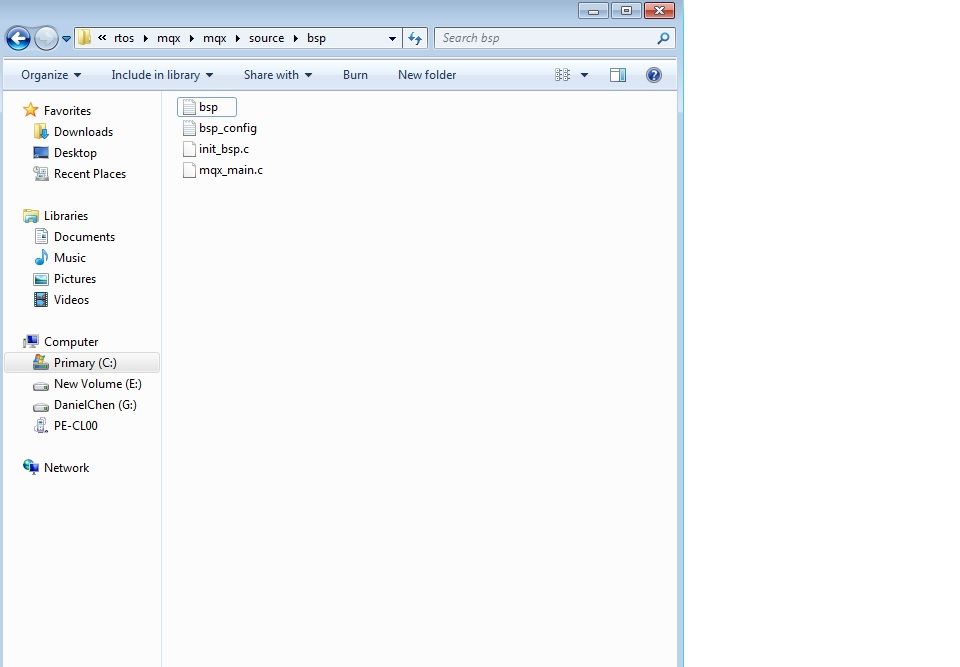Select the mqx_main.c file

point(223,170)
